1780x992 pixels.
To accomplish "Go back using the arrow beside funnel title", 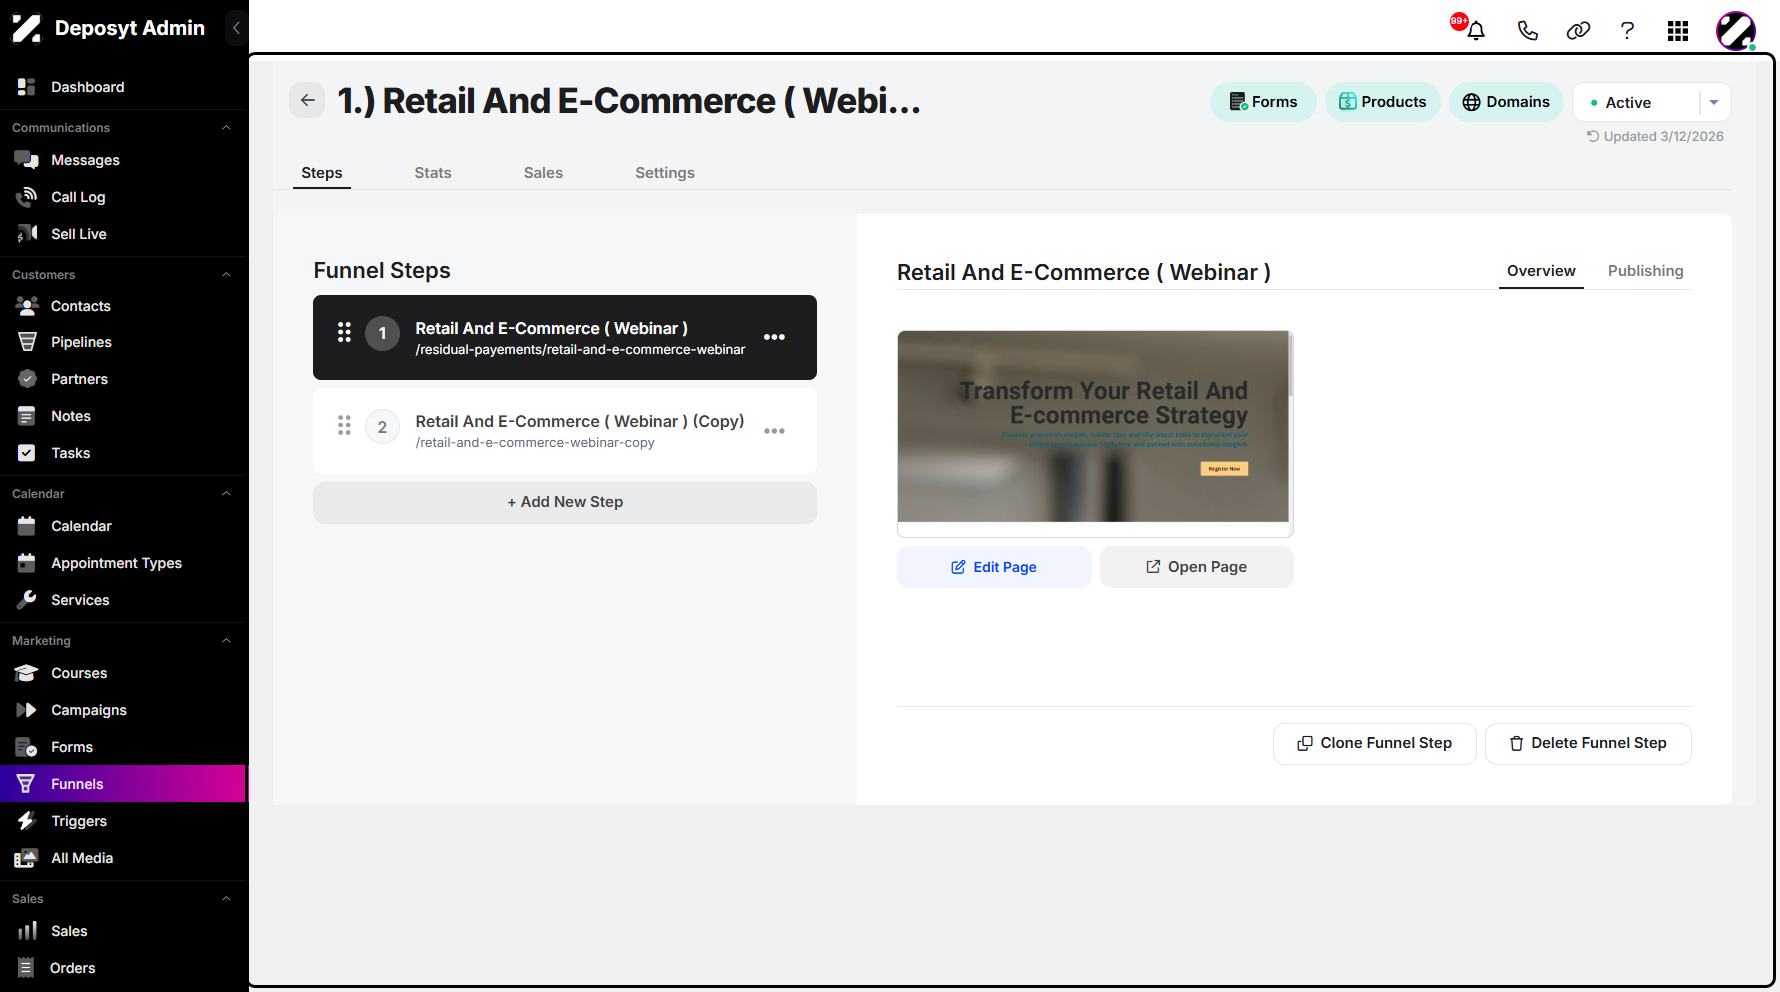I will (x=307, y=100).
